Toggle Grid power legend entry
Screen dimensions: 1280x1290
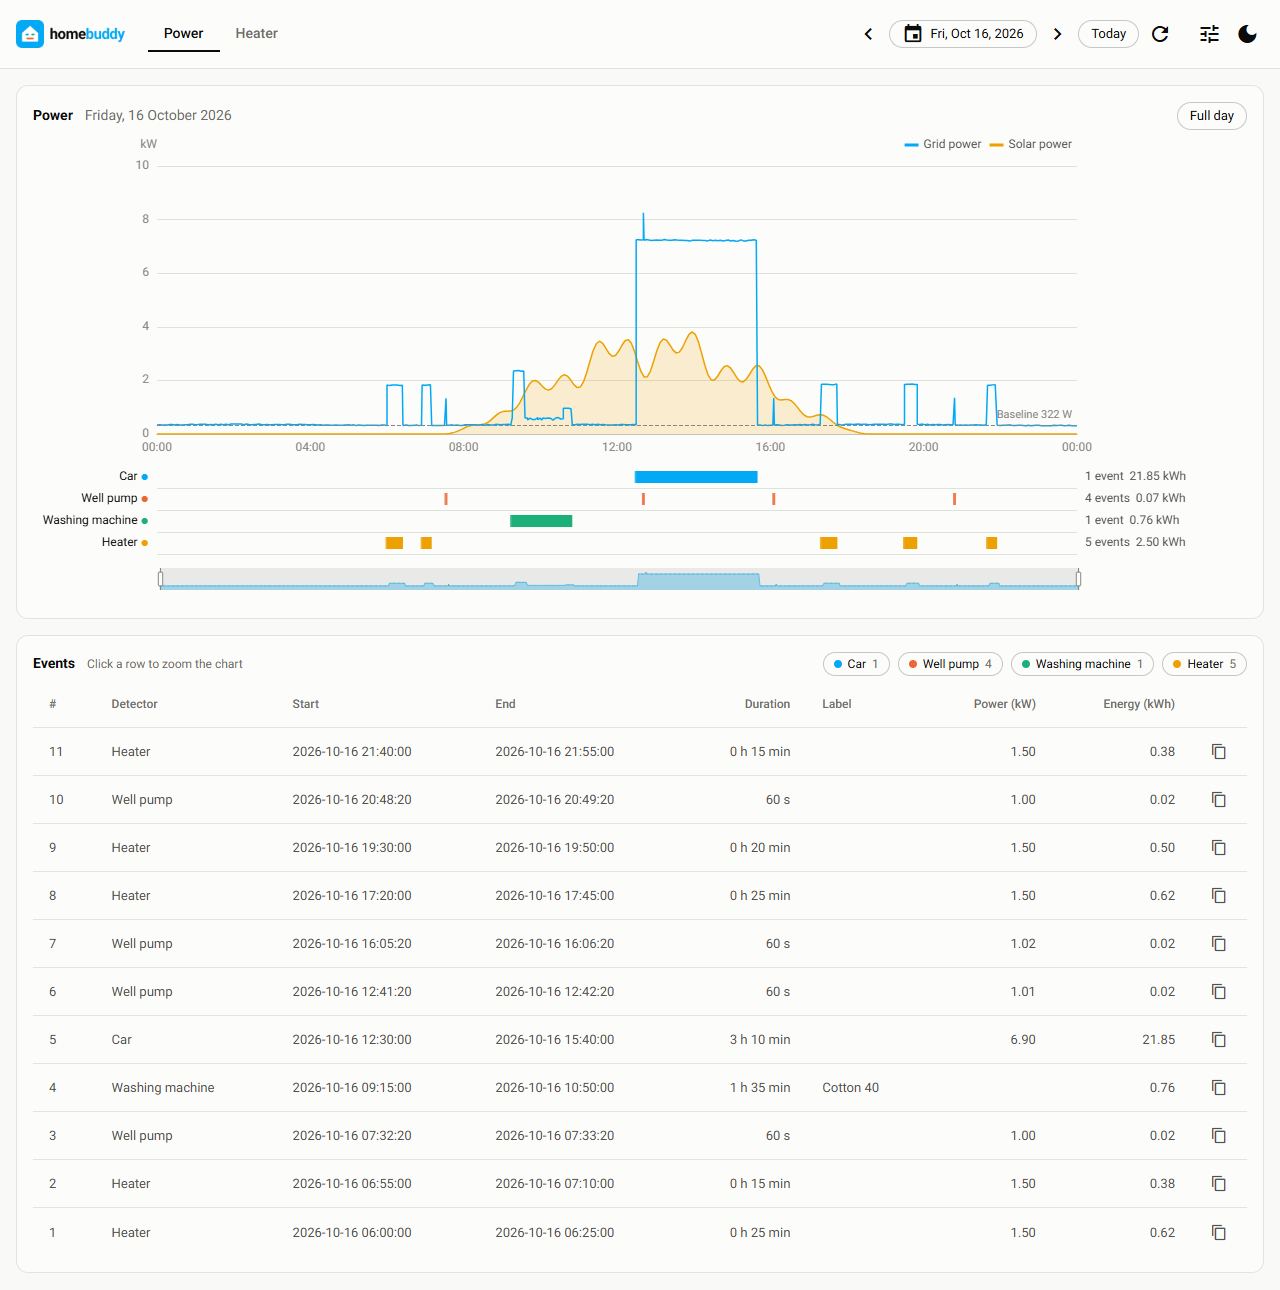pos(943,144)
